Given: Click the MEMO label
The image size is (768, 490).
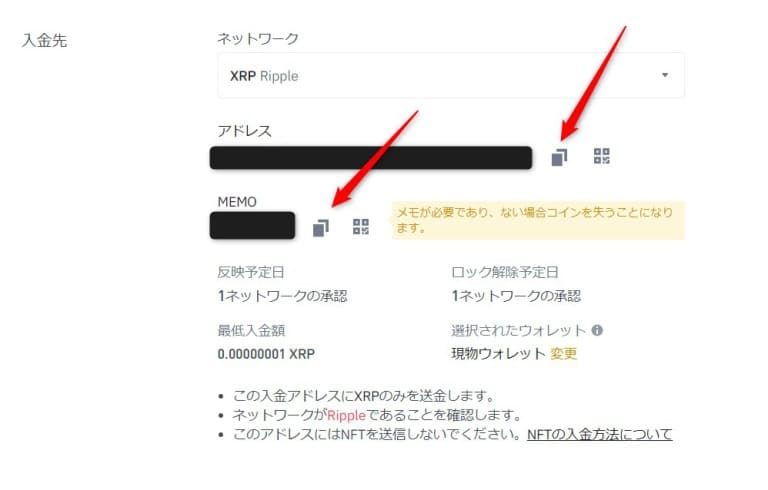Looking at the screenshot, I should pos(237,202).
